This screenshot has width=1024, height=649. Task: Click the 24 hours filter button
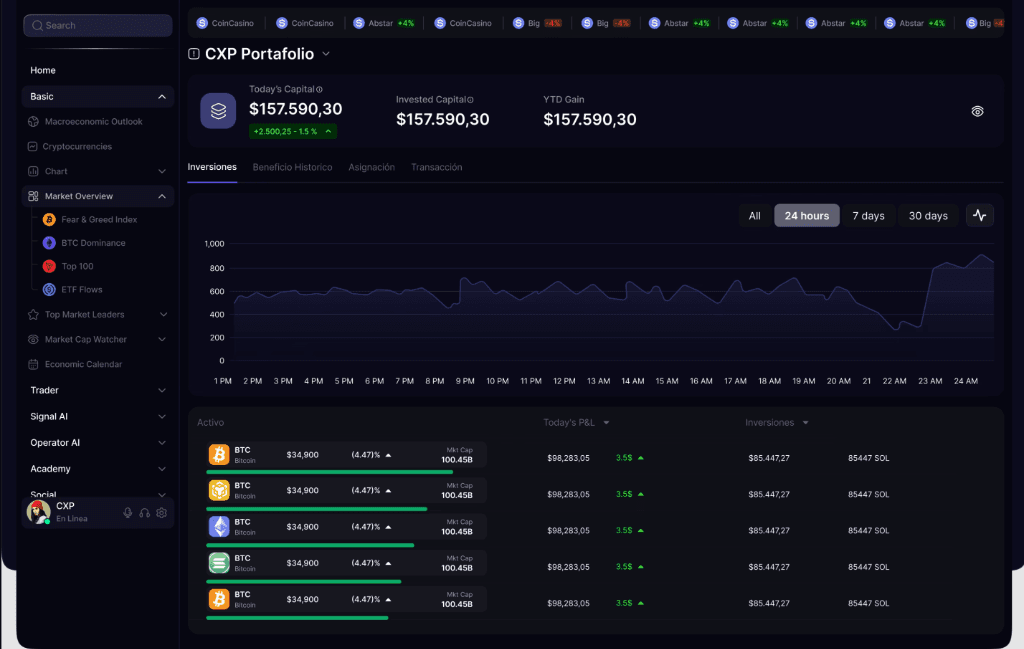[x=806, y=215]
